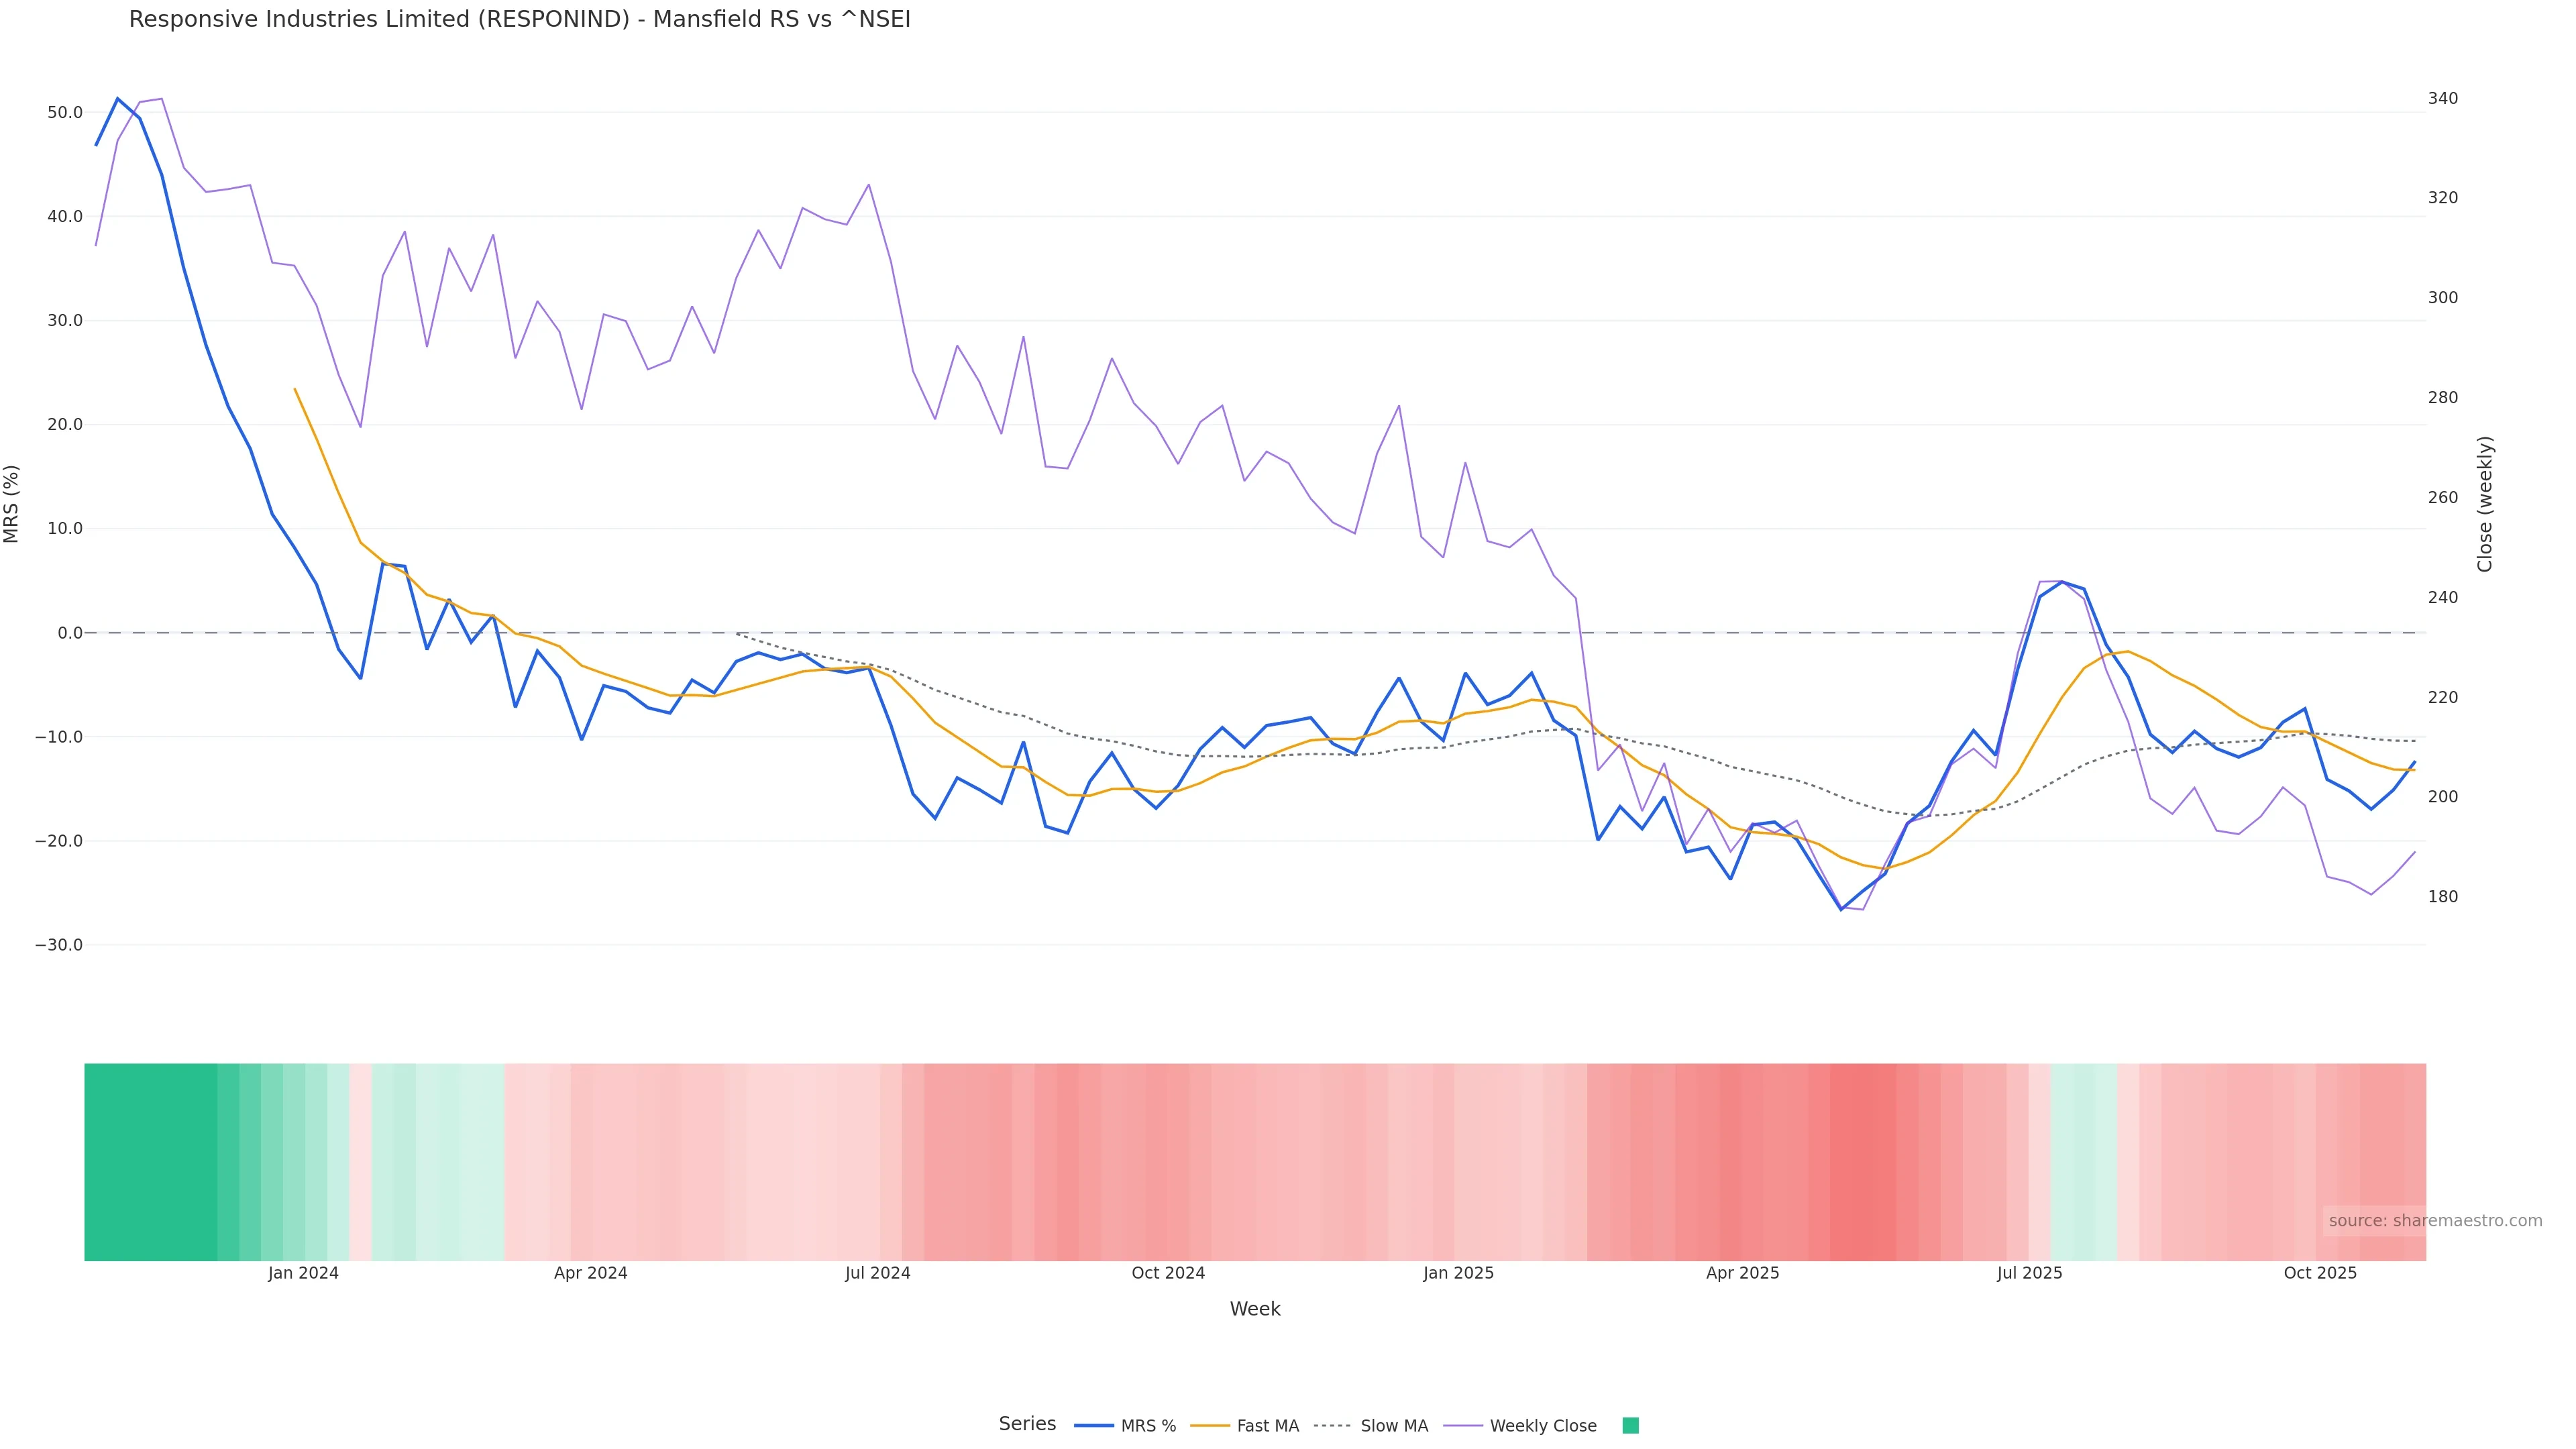Click the purple Weekly Close legend line icon

(x=1463, y=1426)
